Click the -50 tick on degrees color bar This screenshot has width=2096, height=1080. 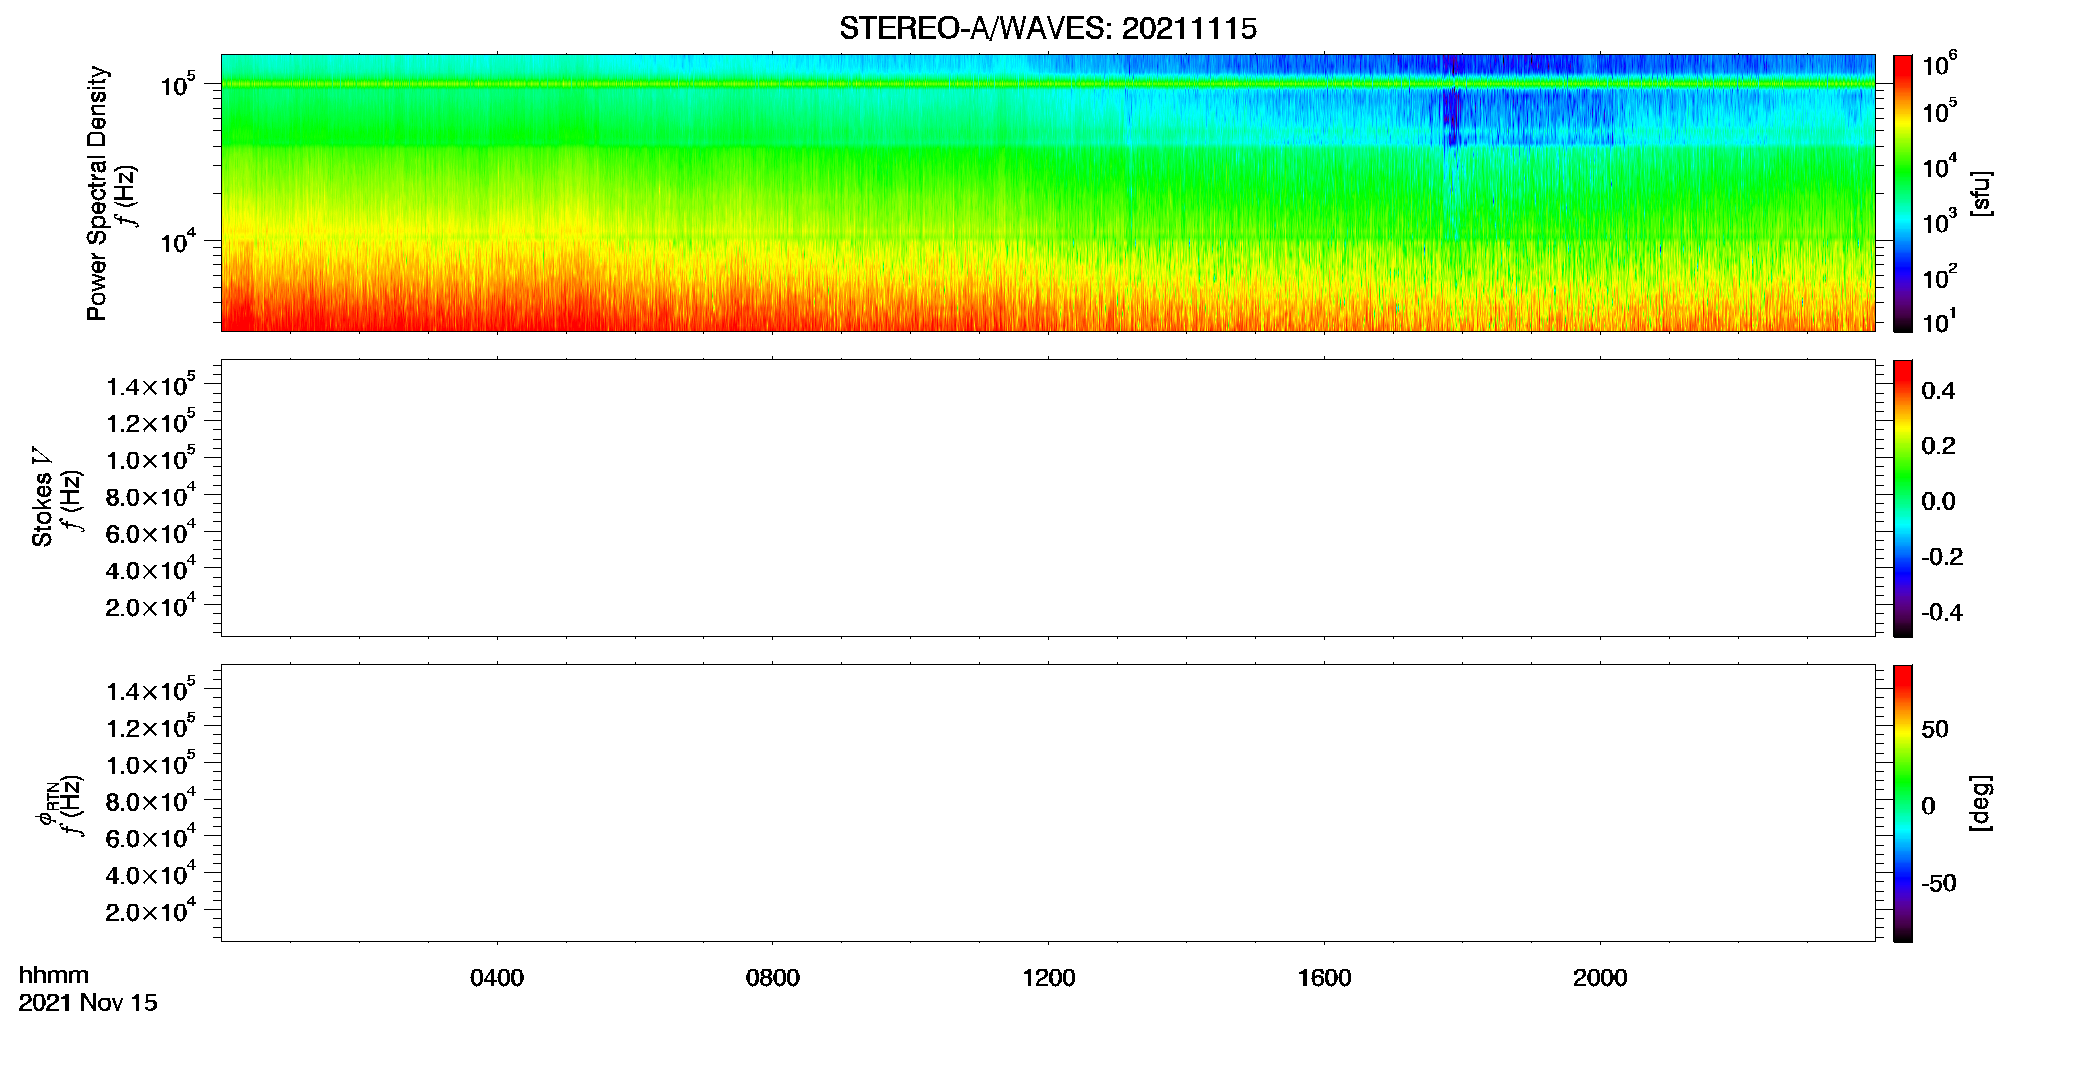pos(1938,884)
